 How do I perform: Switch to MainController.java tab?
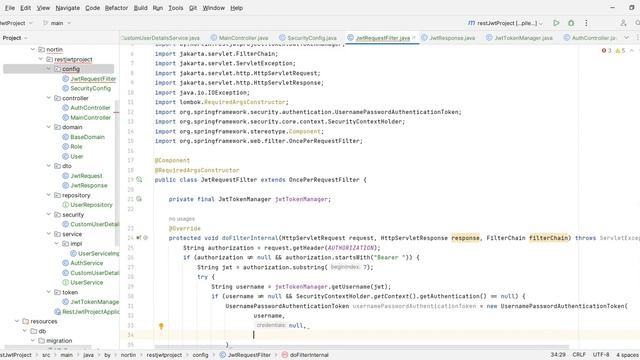coord(240,38)
